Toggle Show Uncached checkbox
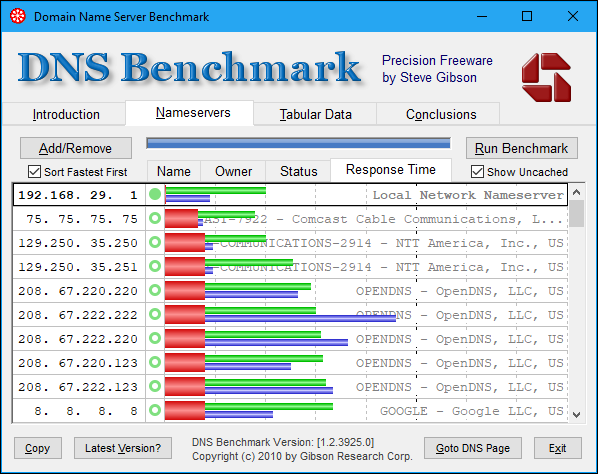Image resolution: width=598 pixels, height=474 pixels. click(x=477, y=172)
